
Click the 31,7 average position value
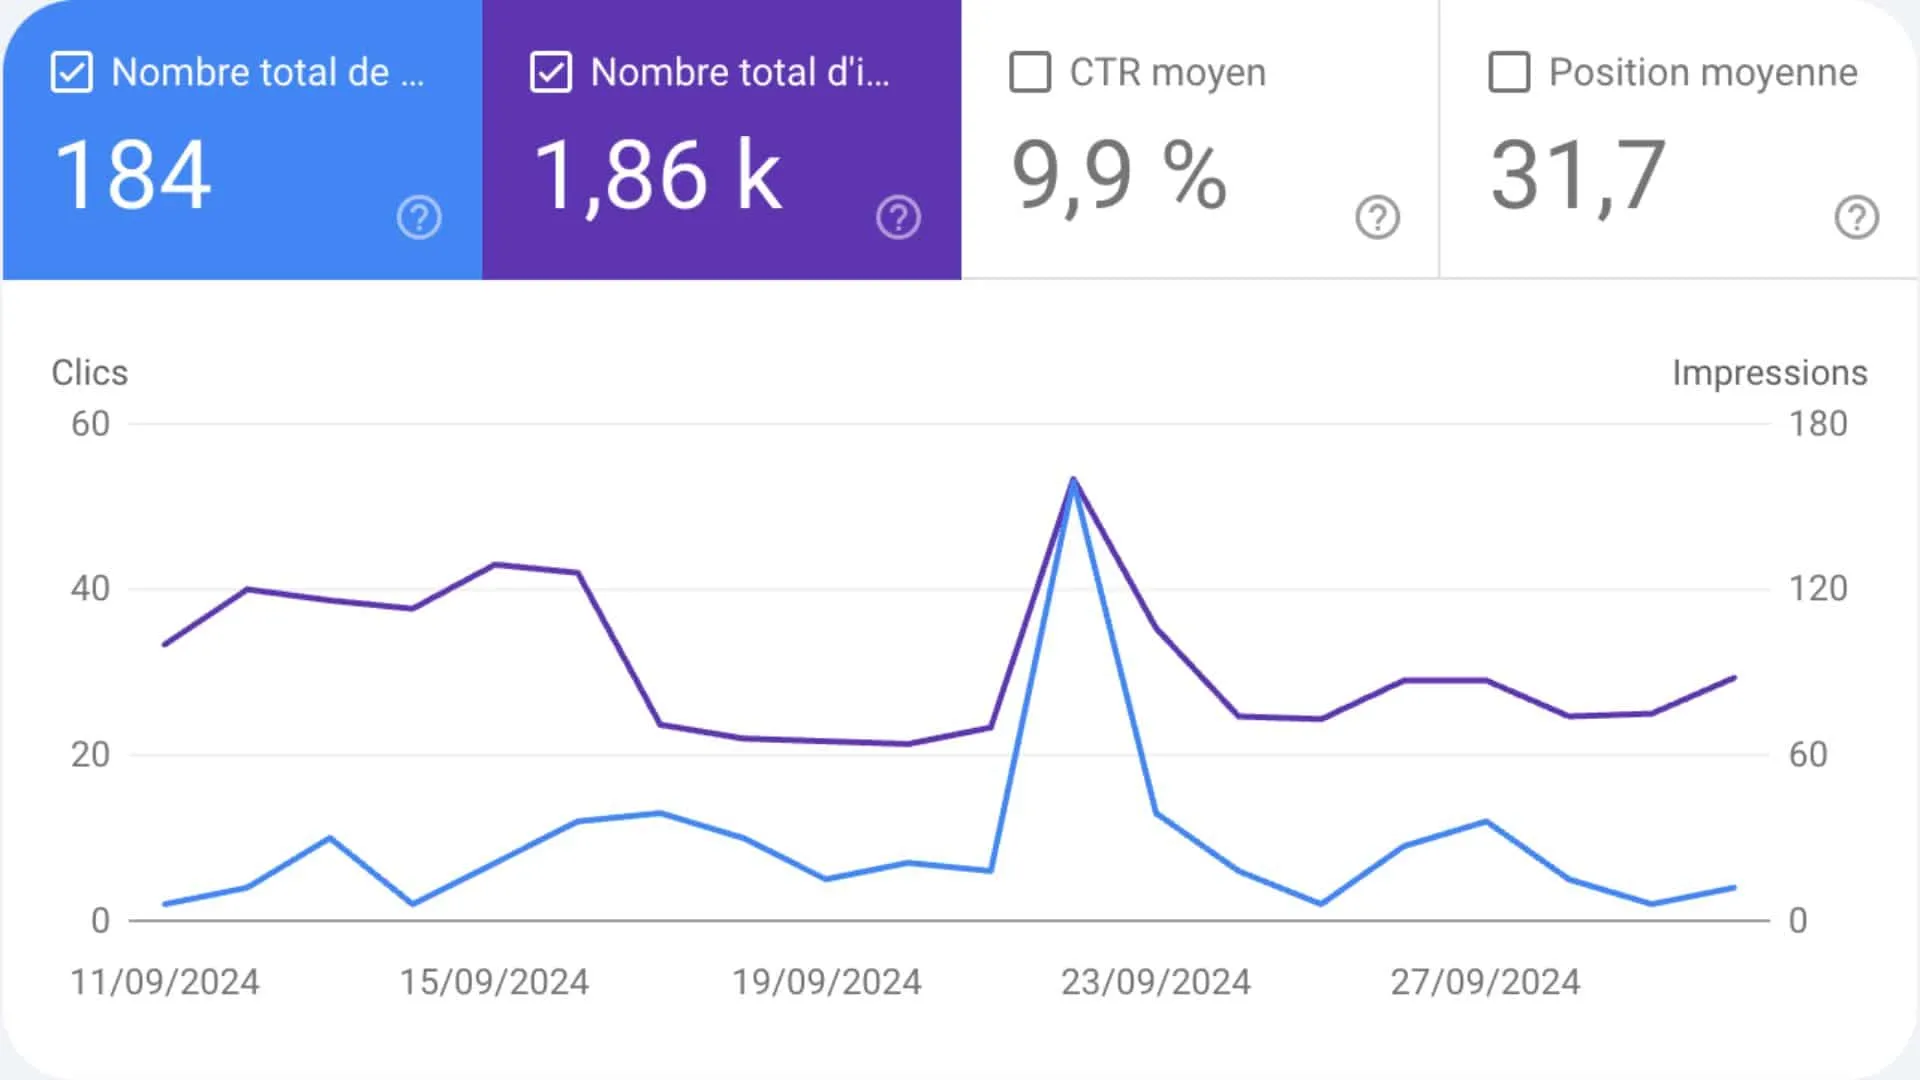1577,176
